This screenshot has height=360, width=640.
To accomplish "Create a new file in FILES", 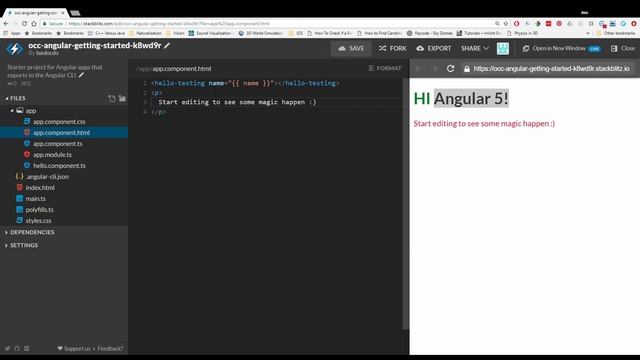I will coord(112,98).
